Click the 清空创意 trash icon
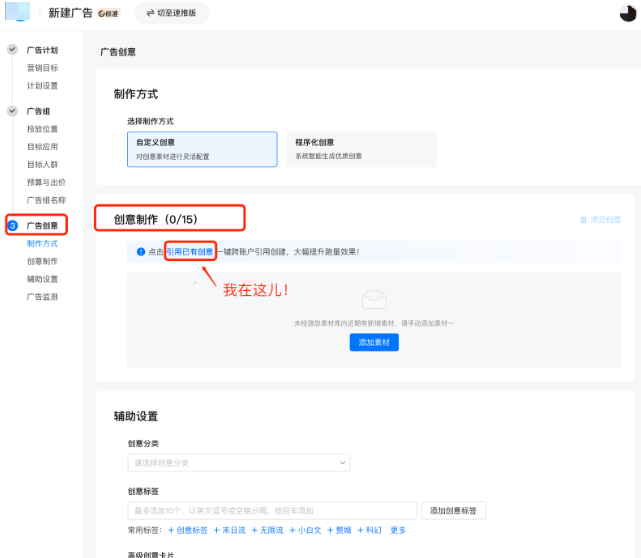The width and height of the screenshot is (641, 558). (x=583, y=220)
